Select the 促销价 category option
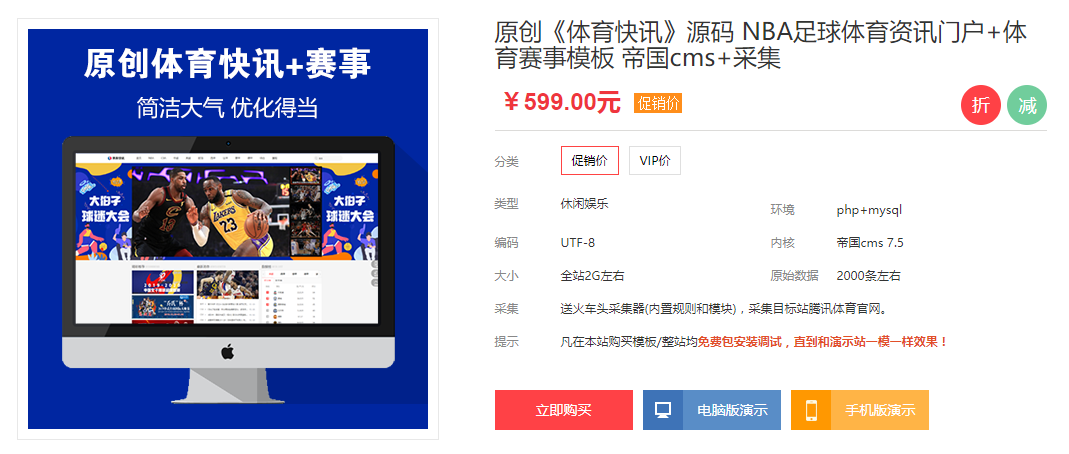This screenshot has height=454, width=1069. point(590,161)
